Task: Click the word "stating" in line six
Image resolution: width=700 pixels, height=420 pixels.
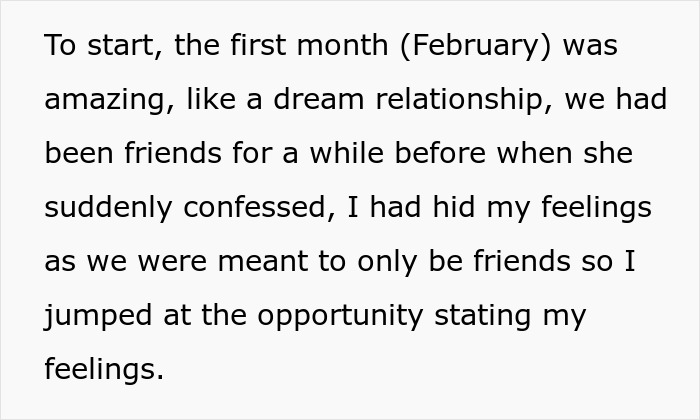Action: pyautogui.click(x=483, y=316)
